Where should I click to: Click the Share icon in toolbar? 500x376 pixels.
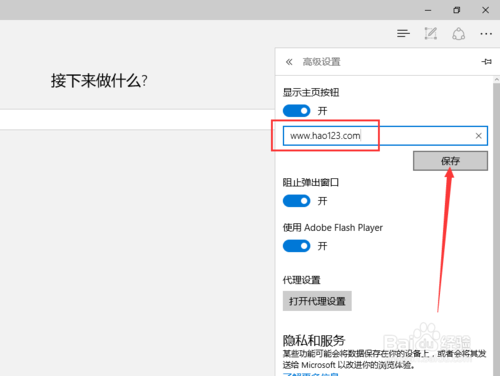(x=458, y=34)
